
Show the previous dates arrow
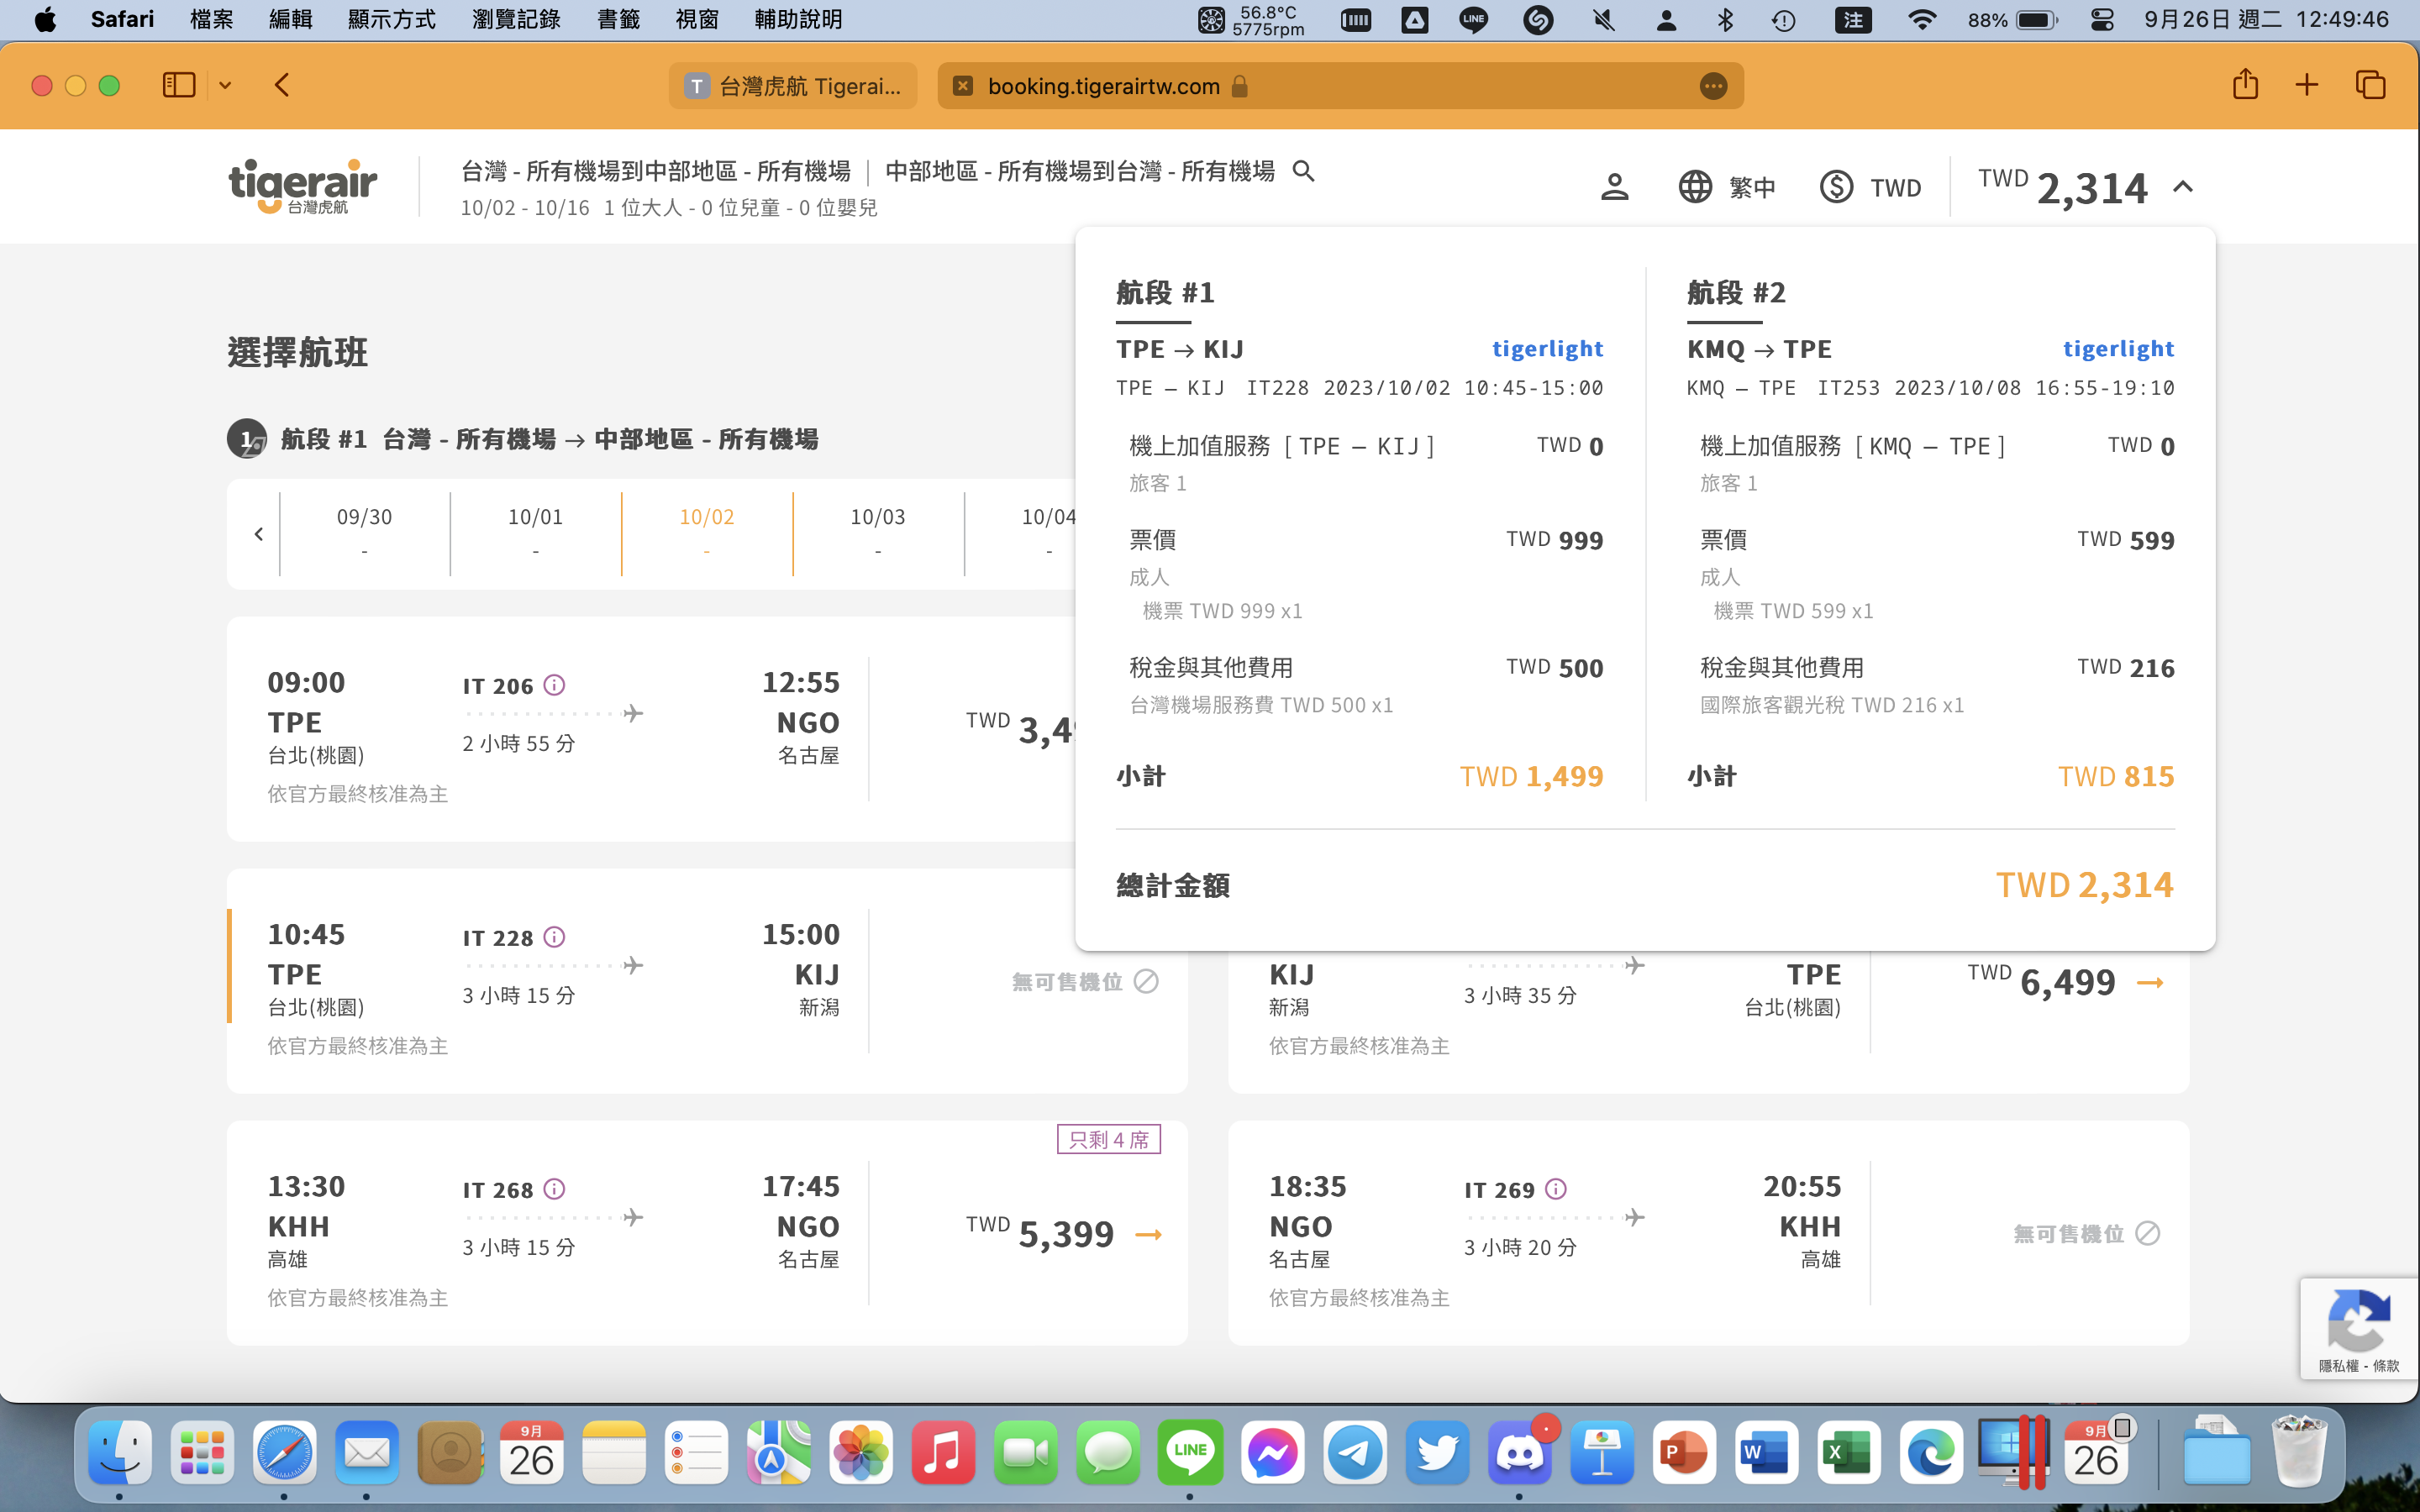click(259, 534)
